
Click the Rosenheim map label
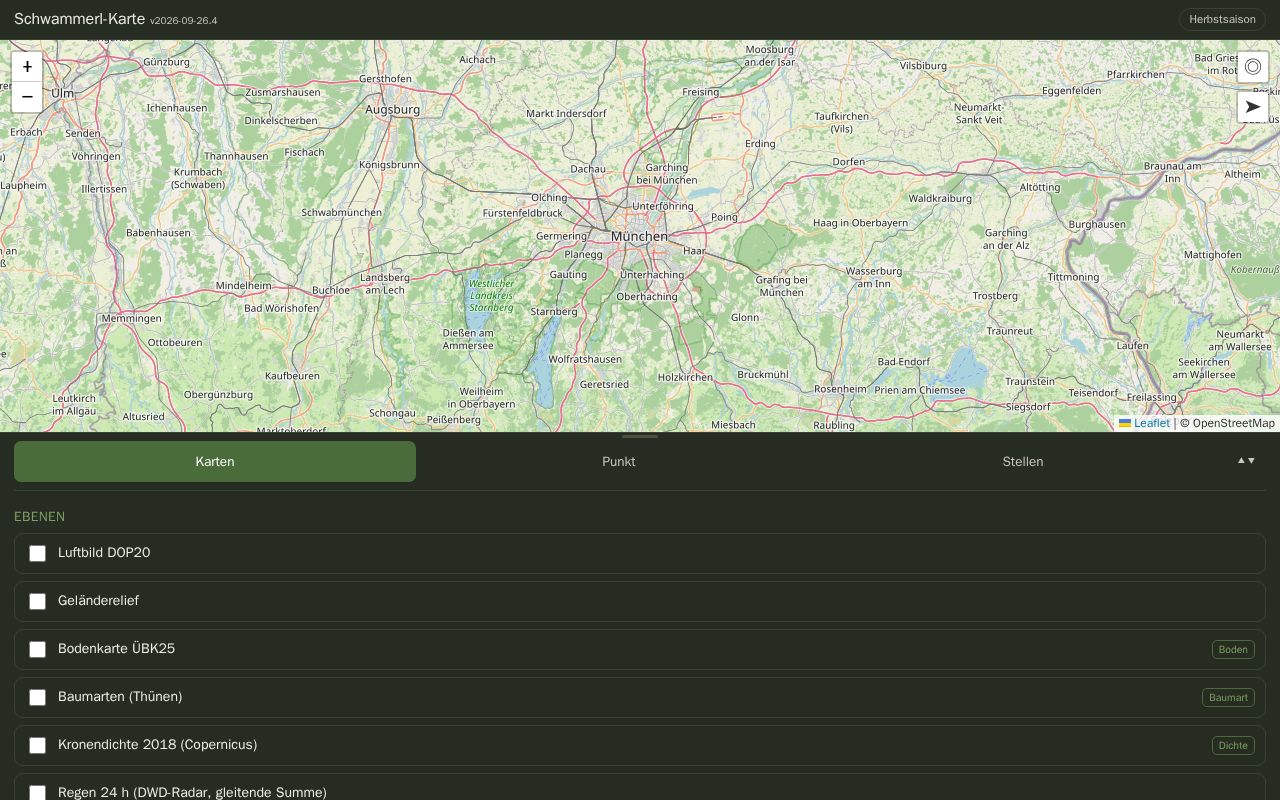840,388
